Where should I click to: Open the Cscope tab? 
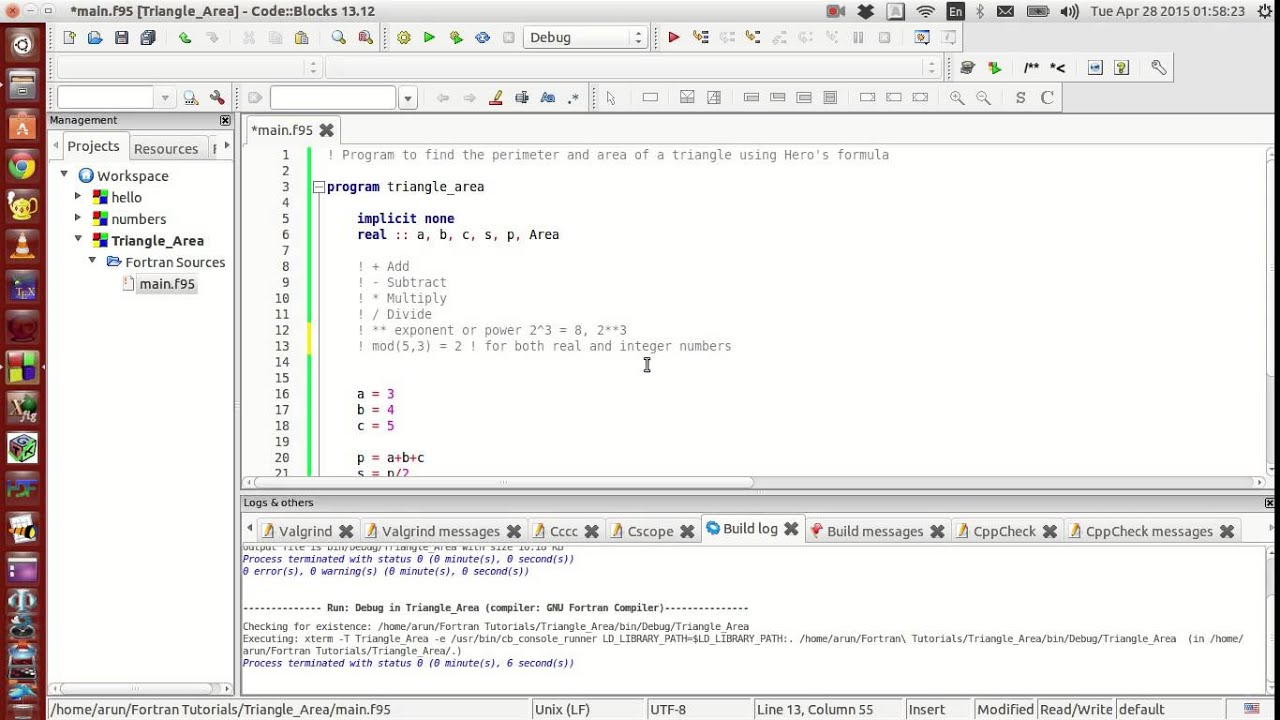point(650,531)
